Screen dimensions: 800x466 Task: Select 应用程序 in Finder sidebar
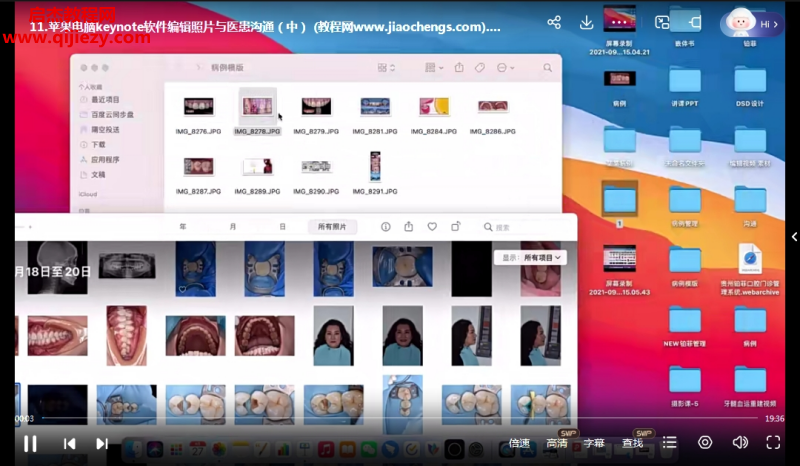pos(105,160)
